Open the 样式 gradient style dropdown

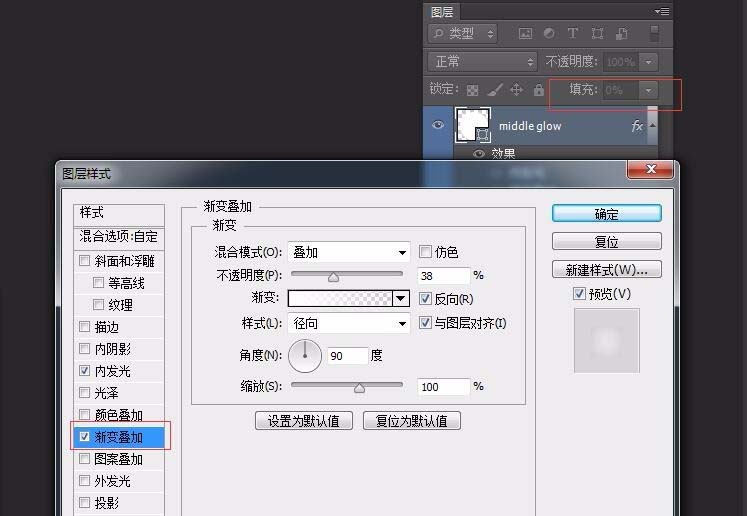349,324
